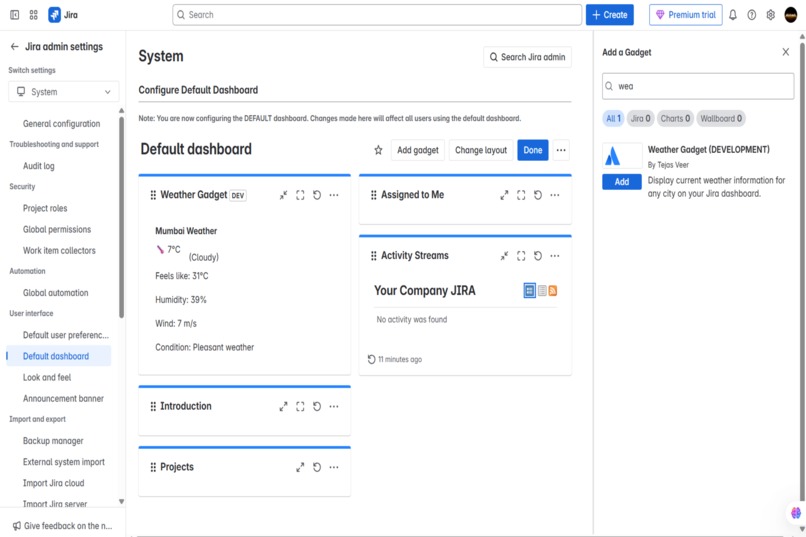Open General configuration settings
This screenshot has height=537, width=806.
tap(62, 124)
